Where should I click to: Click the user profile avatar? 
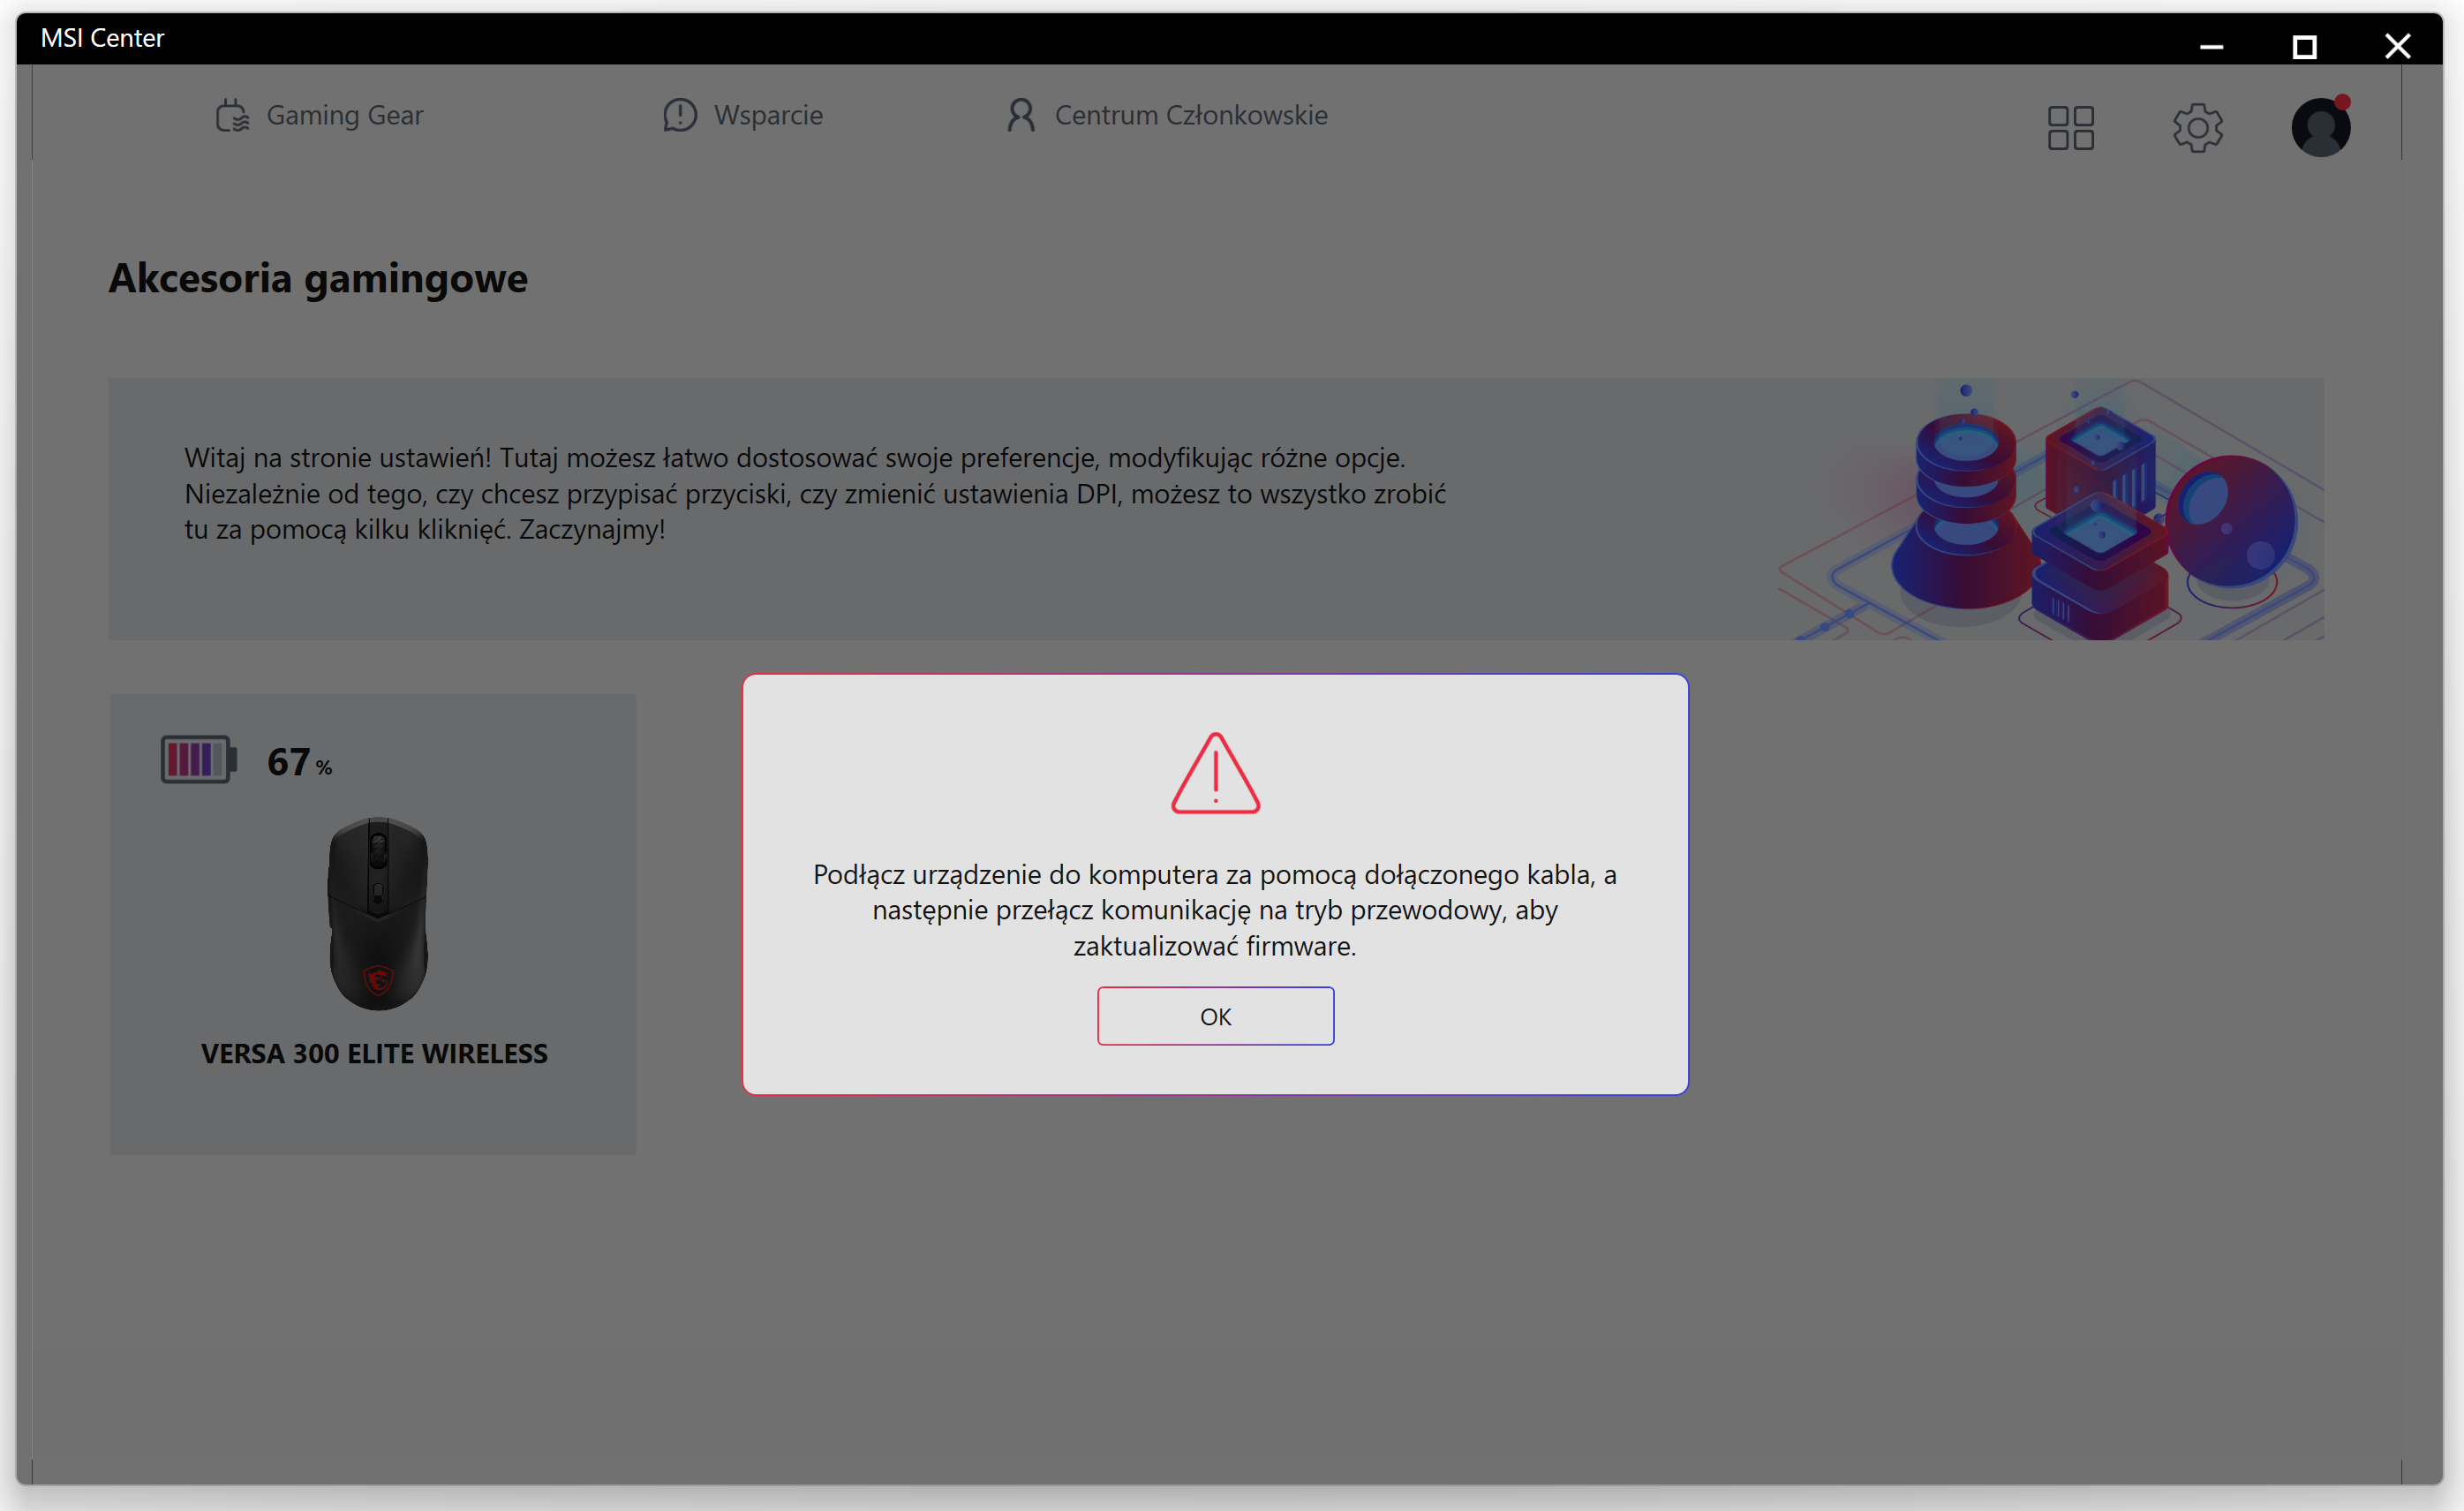[2320, 128]
